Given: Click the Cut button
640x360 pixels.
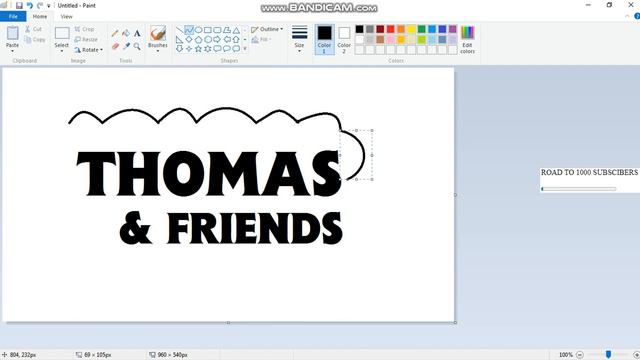Looking at the screenshot, I should point(33,29).
